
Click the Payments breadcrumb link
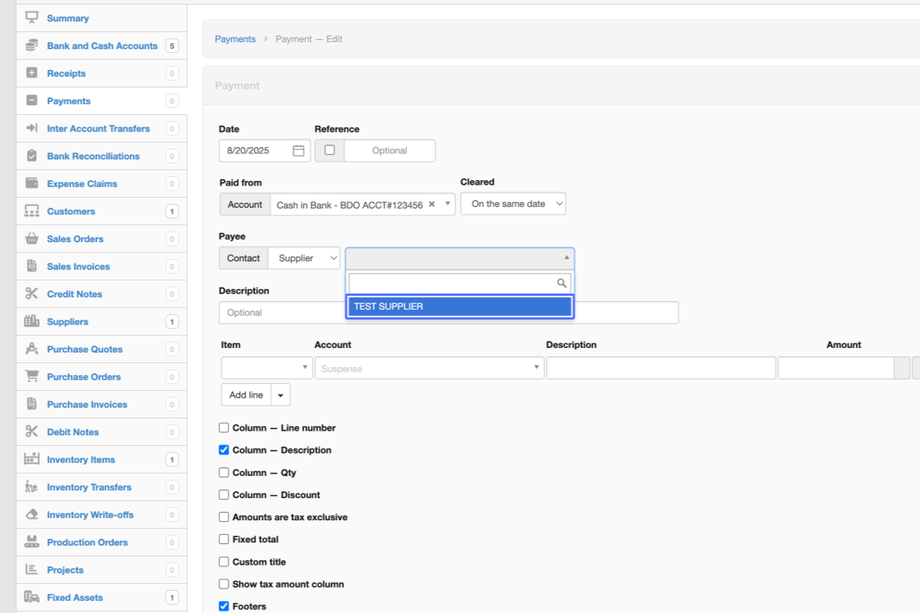point(235,39)
